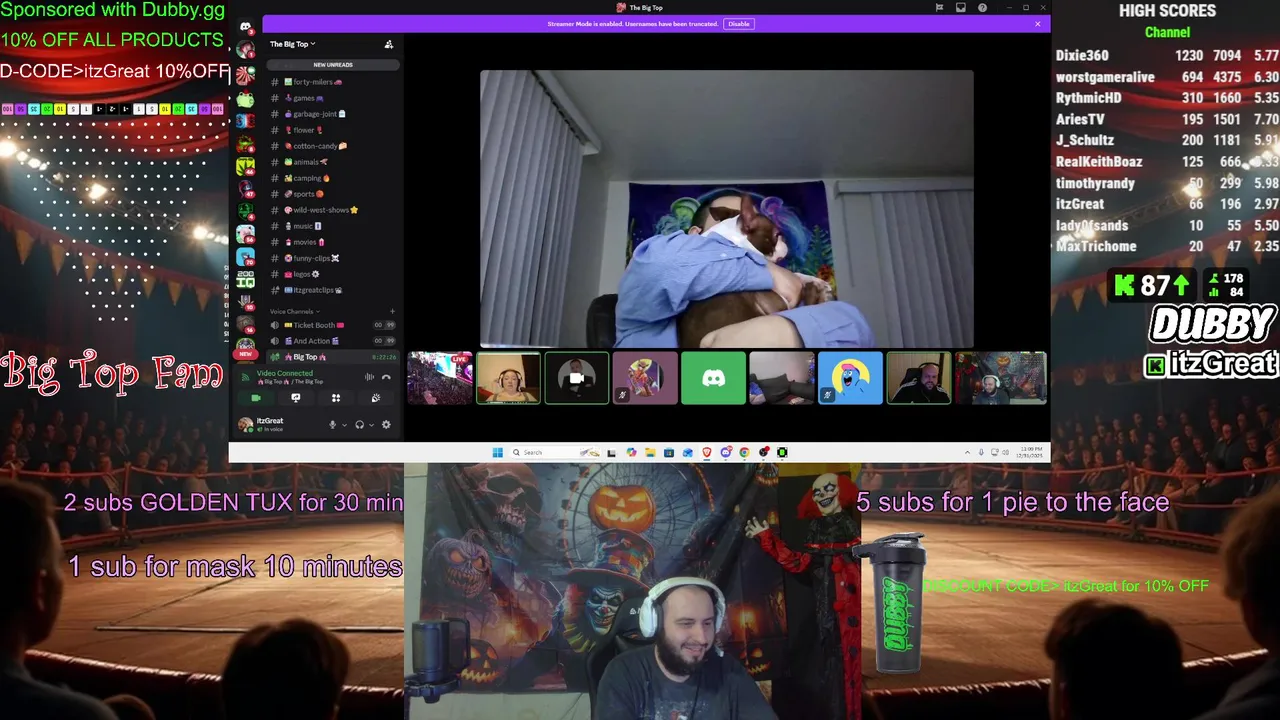Open the cotton-candy channel
The image size is (1280, 720).
334,146
